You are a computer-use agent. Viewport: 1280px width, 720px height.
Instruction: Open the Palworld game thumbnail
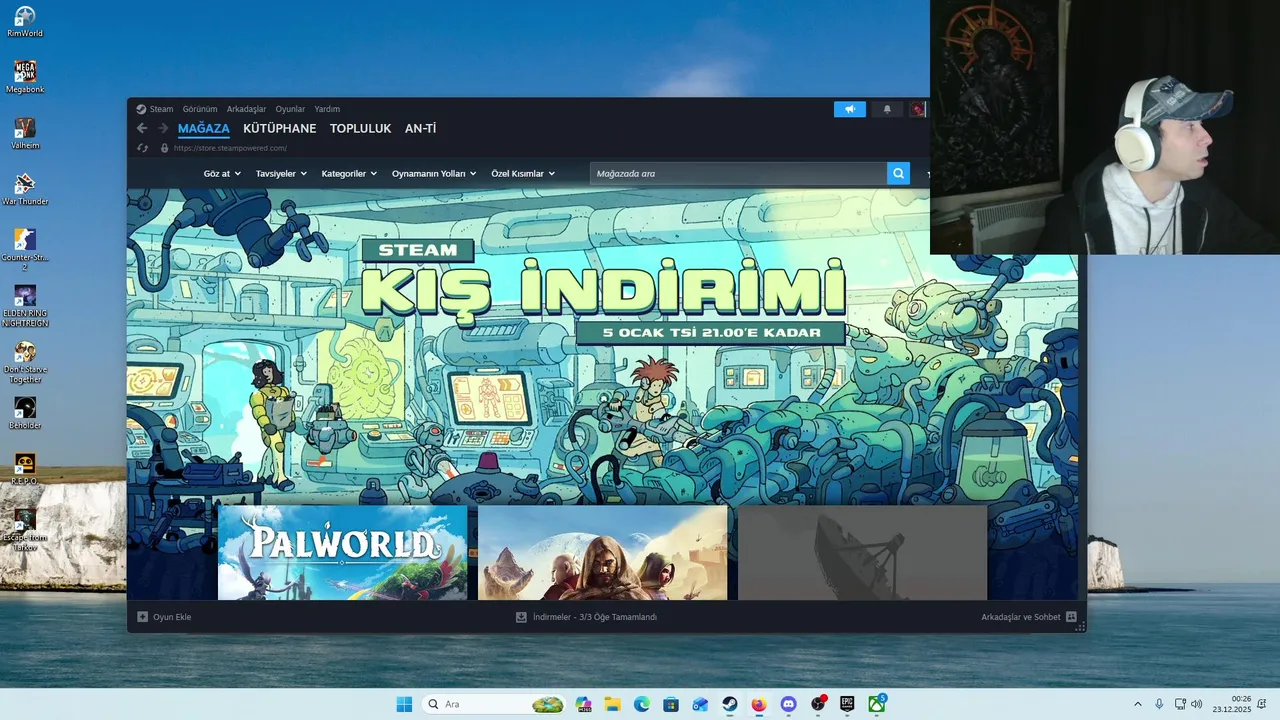[342, 552]
